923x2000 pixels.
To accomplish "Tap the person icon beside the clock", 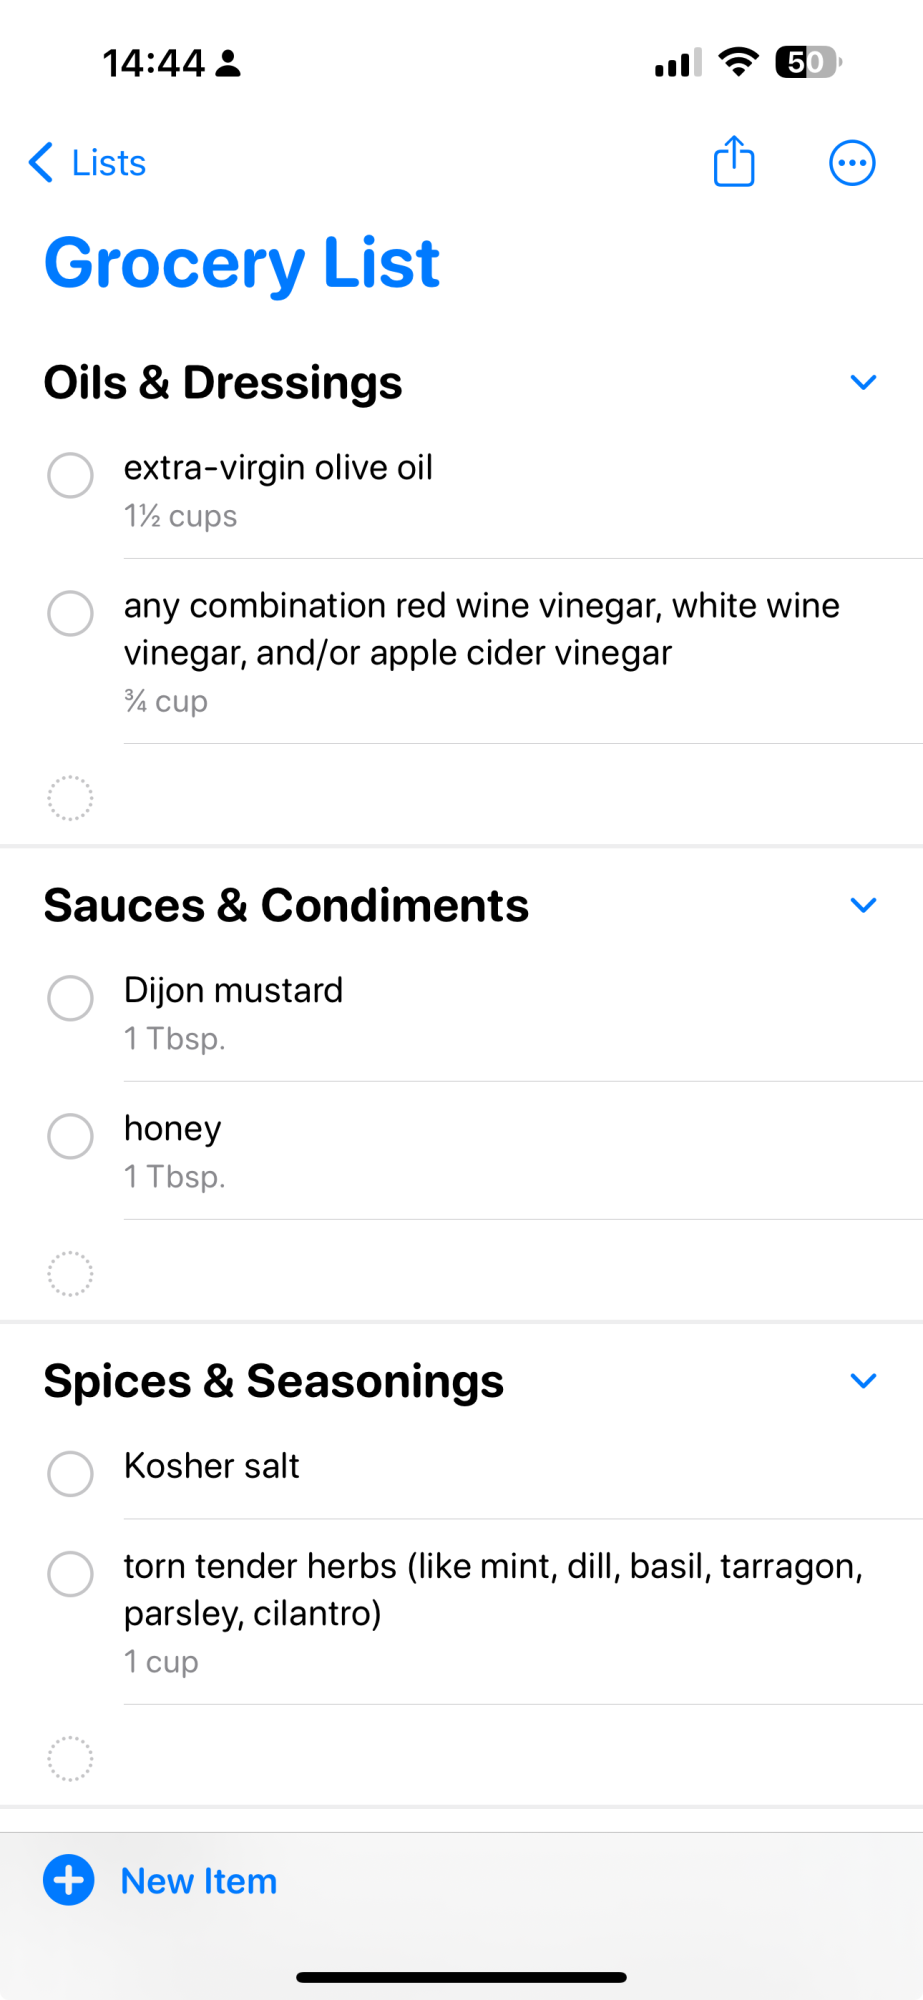I will (228, 63).
